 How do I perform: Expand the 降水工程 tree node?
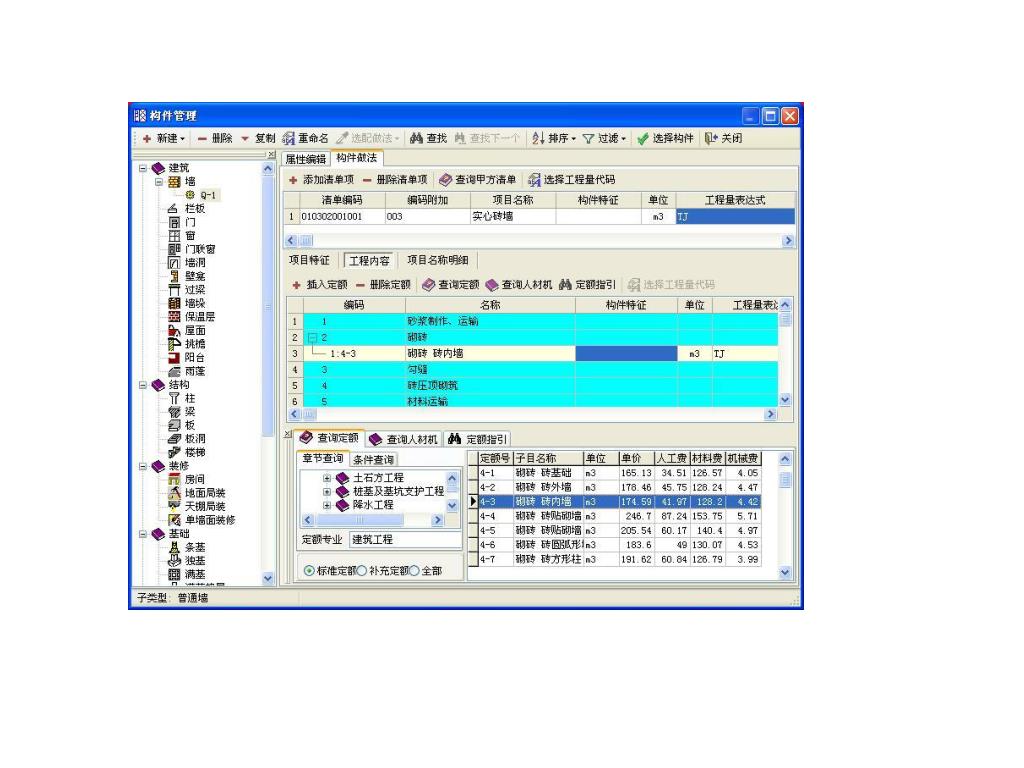(327, 505)
